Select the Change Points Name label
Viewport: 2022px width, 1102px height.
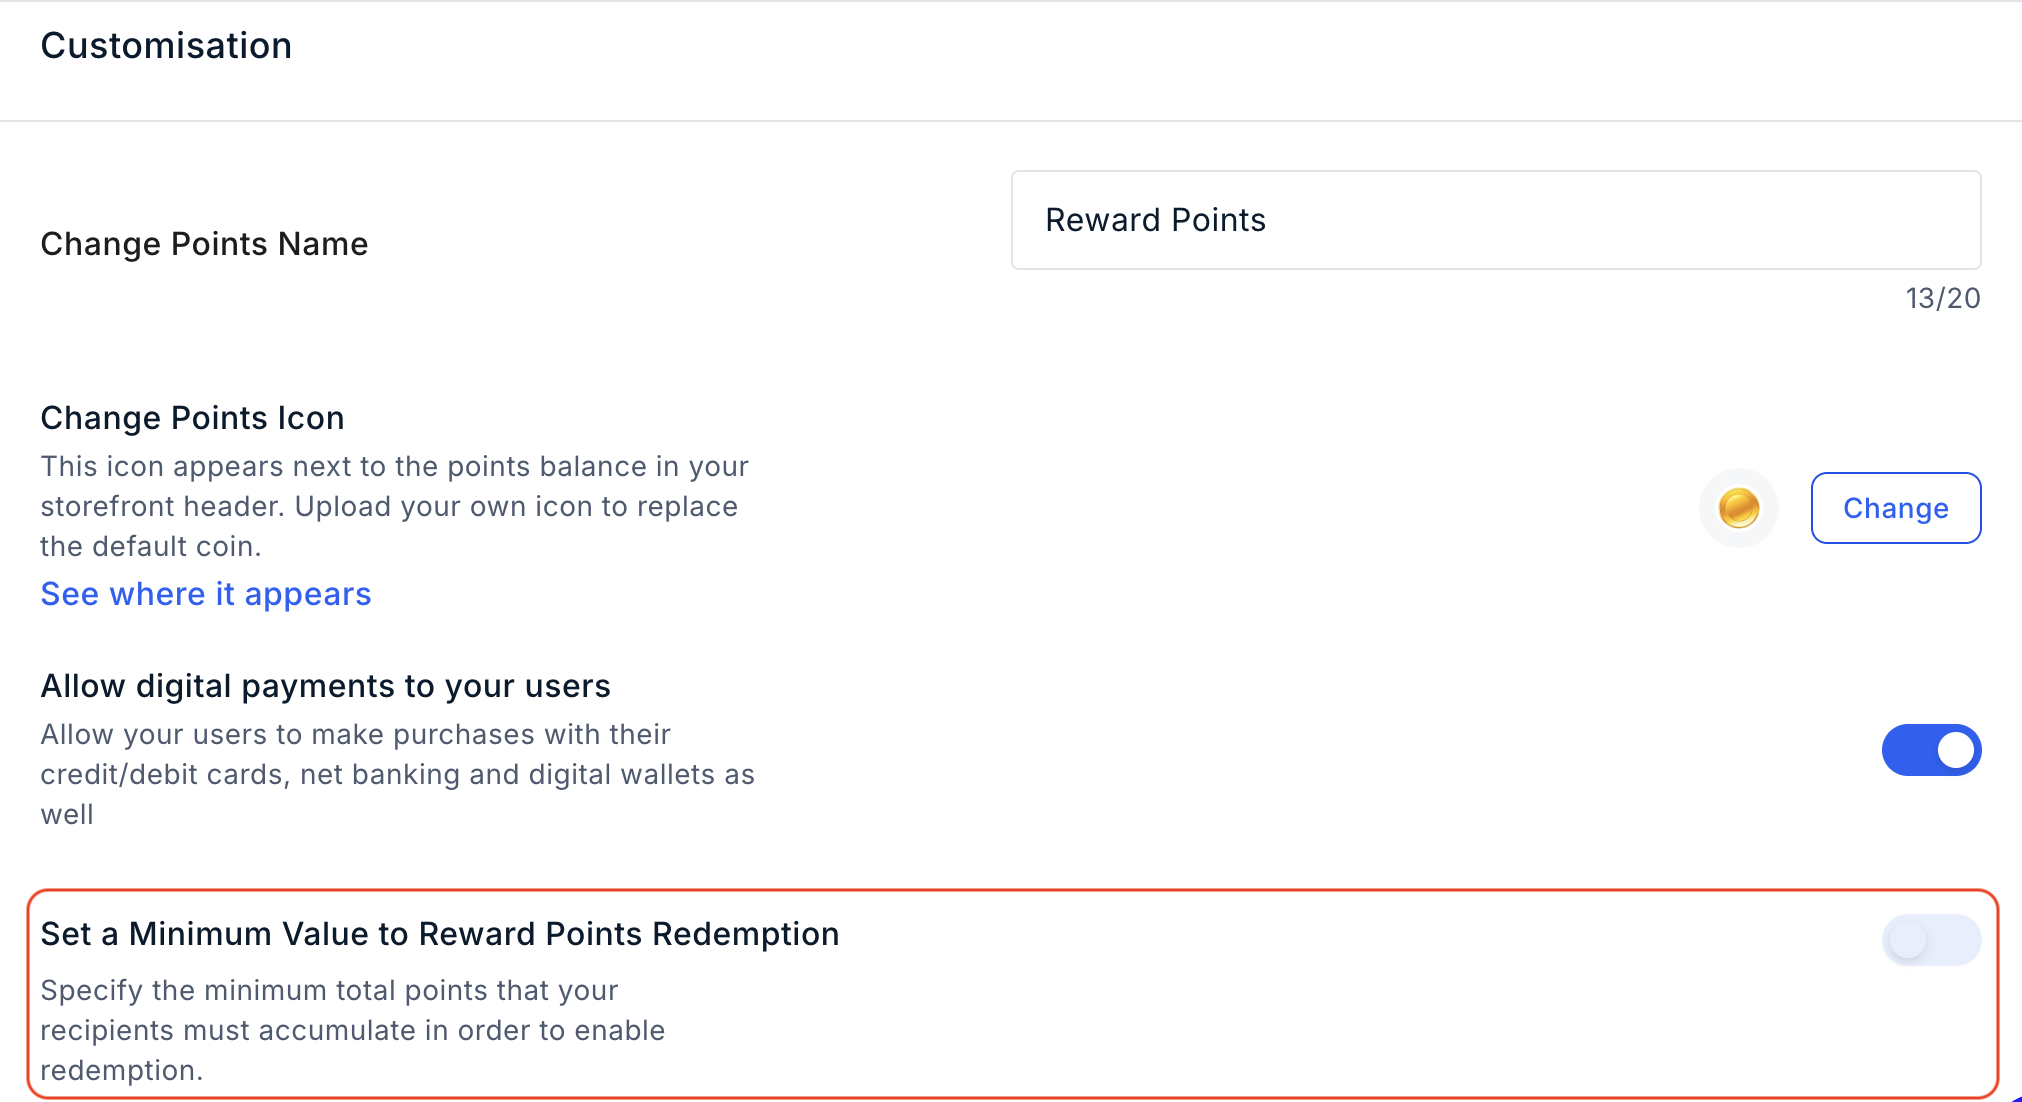[205, 244]
